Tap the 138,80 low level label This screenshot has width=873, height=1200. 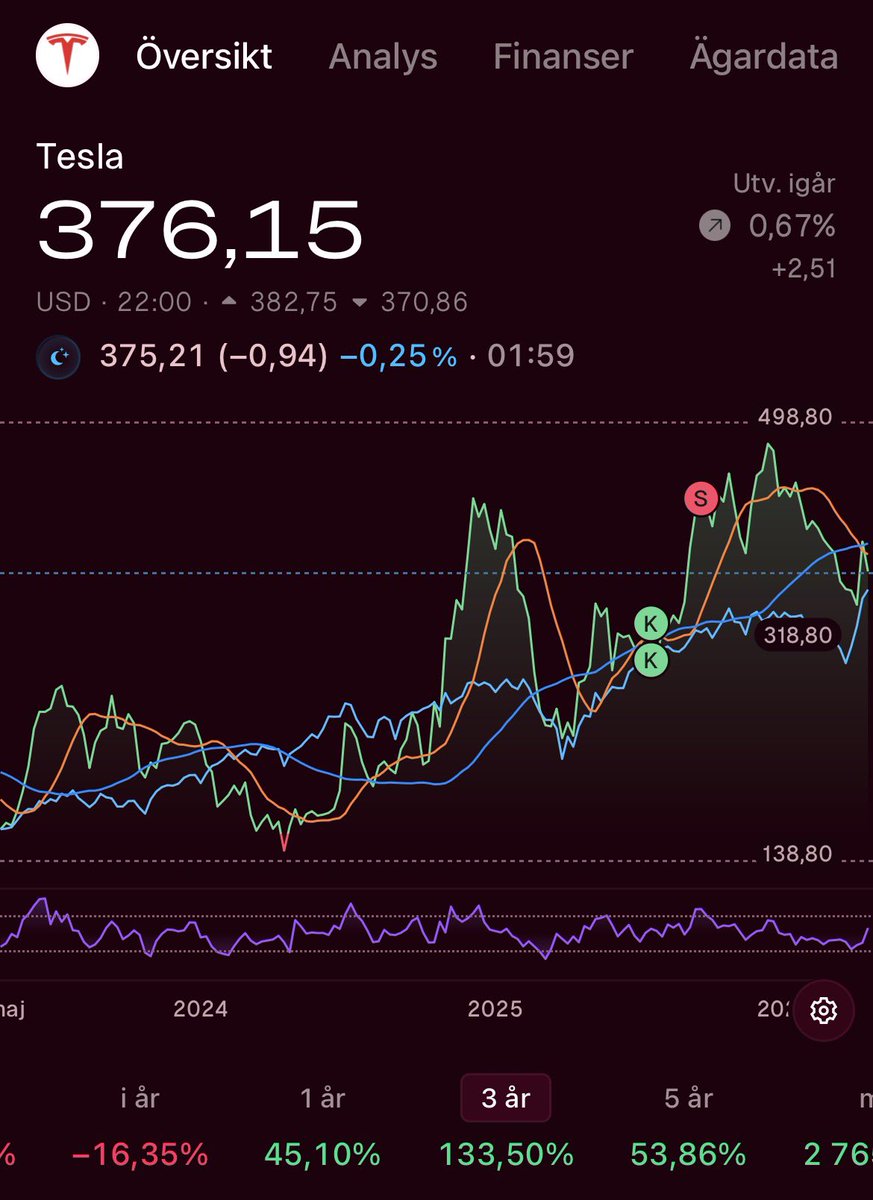[x=796, y=853]
